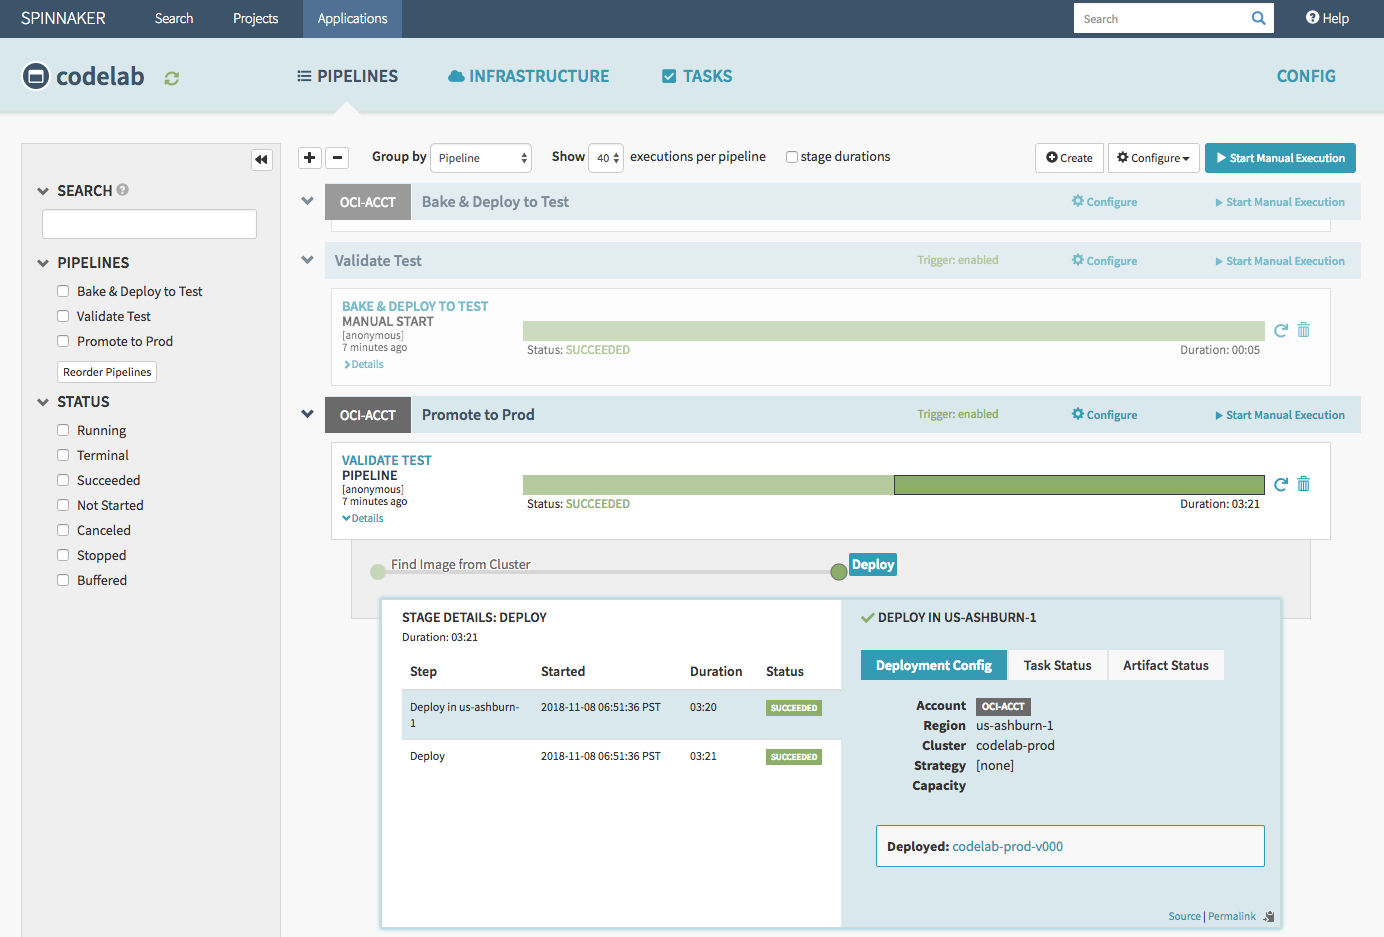Open the Configure gear for Validate Test pipeline
1384x937 pixels.
click(x=1104, y=260)
